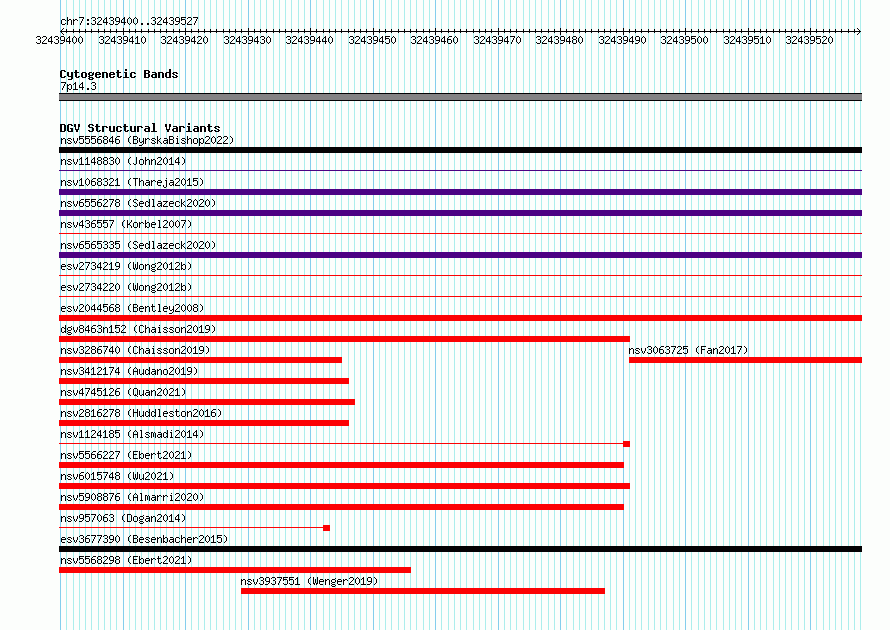Open nsv3937551 (Wenger2019) label
Screen dimensions: 890x630
point(309,581)
